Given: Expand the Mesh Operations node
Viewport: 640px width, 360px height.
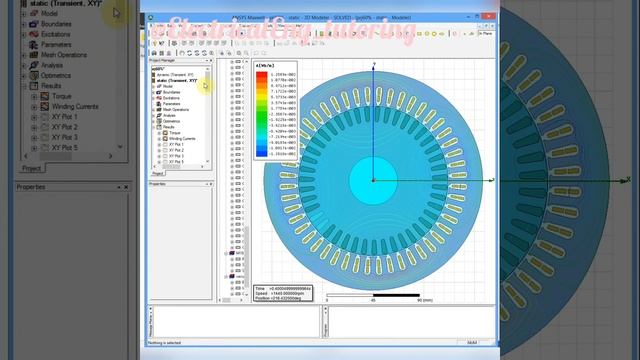Looking at the screenshot, I should pos(154,110).
